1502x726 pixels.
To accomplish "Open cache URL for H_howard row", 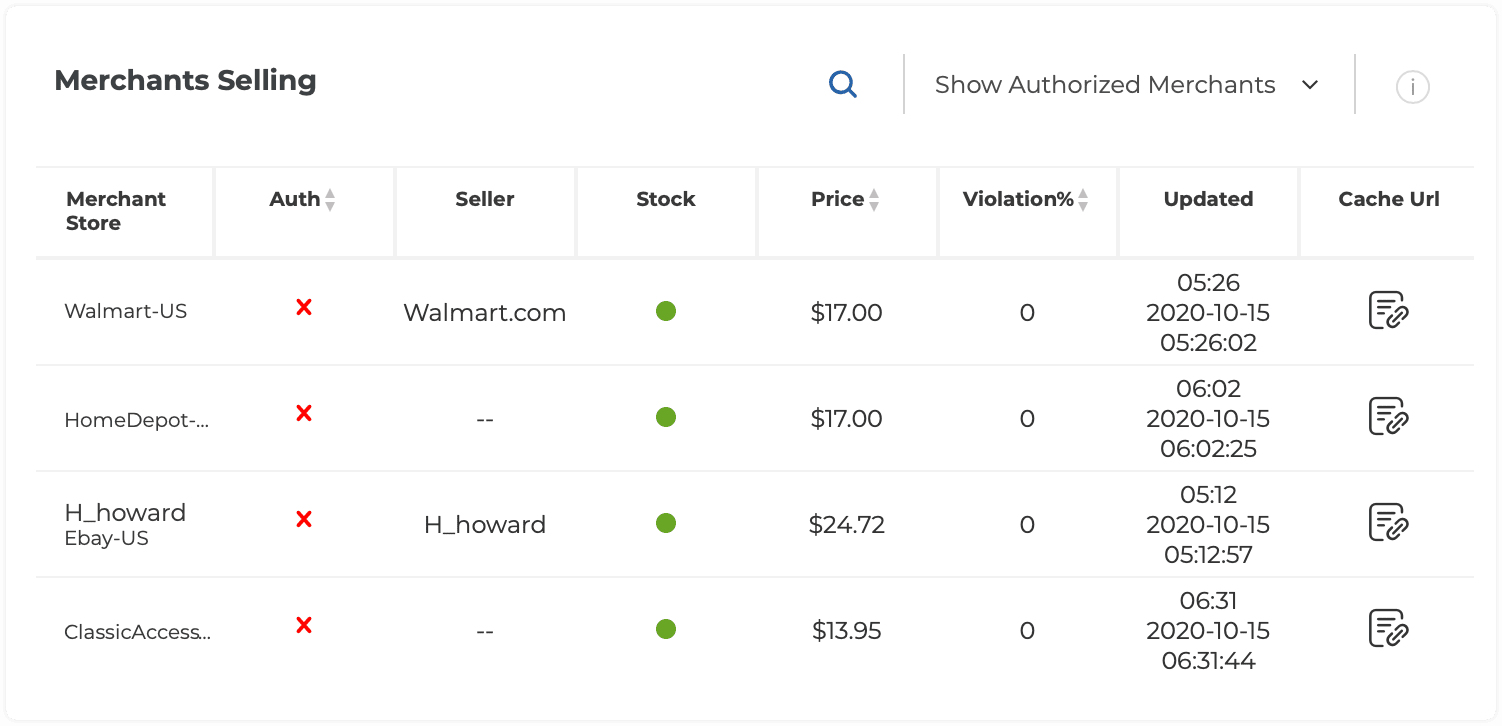I will (1388, 523).
